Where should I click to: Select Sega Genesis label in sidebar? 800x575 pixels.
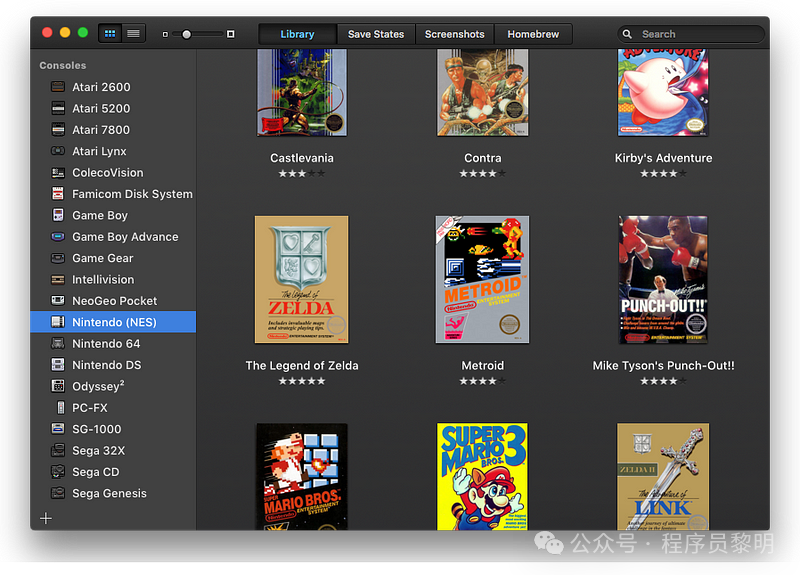tap(109, 493)
